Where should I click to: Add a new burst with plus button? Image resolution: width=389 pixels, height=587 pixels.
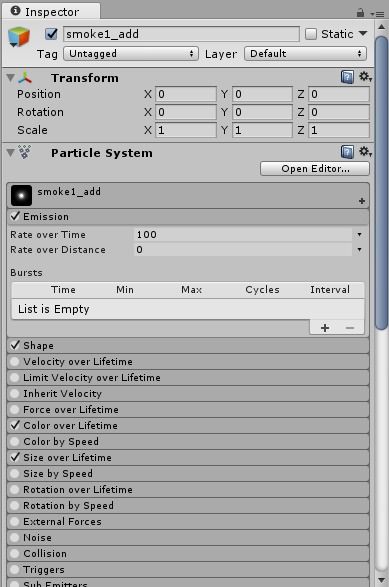[325, 328]
